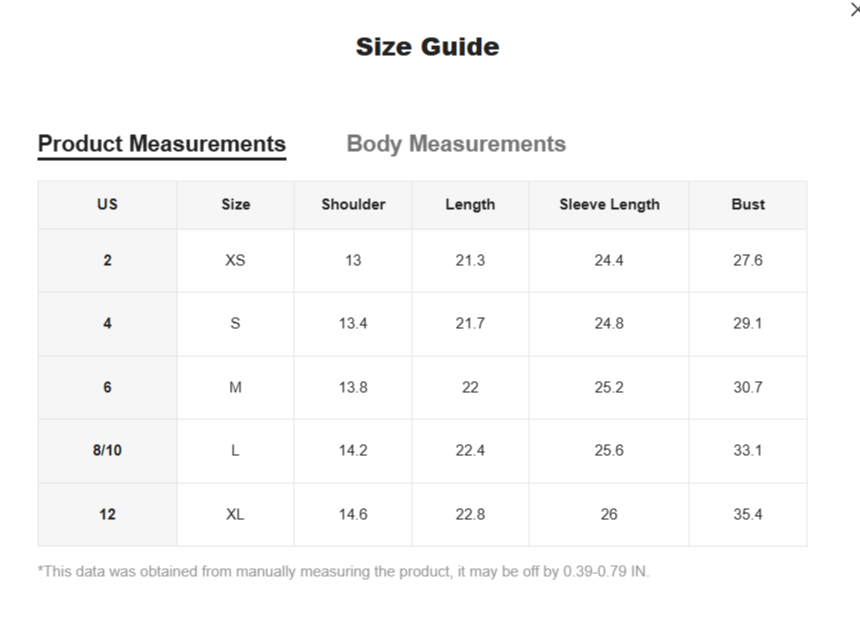Select the US size 2 row label

107,260
